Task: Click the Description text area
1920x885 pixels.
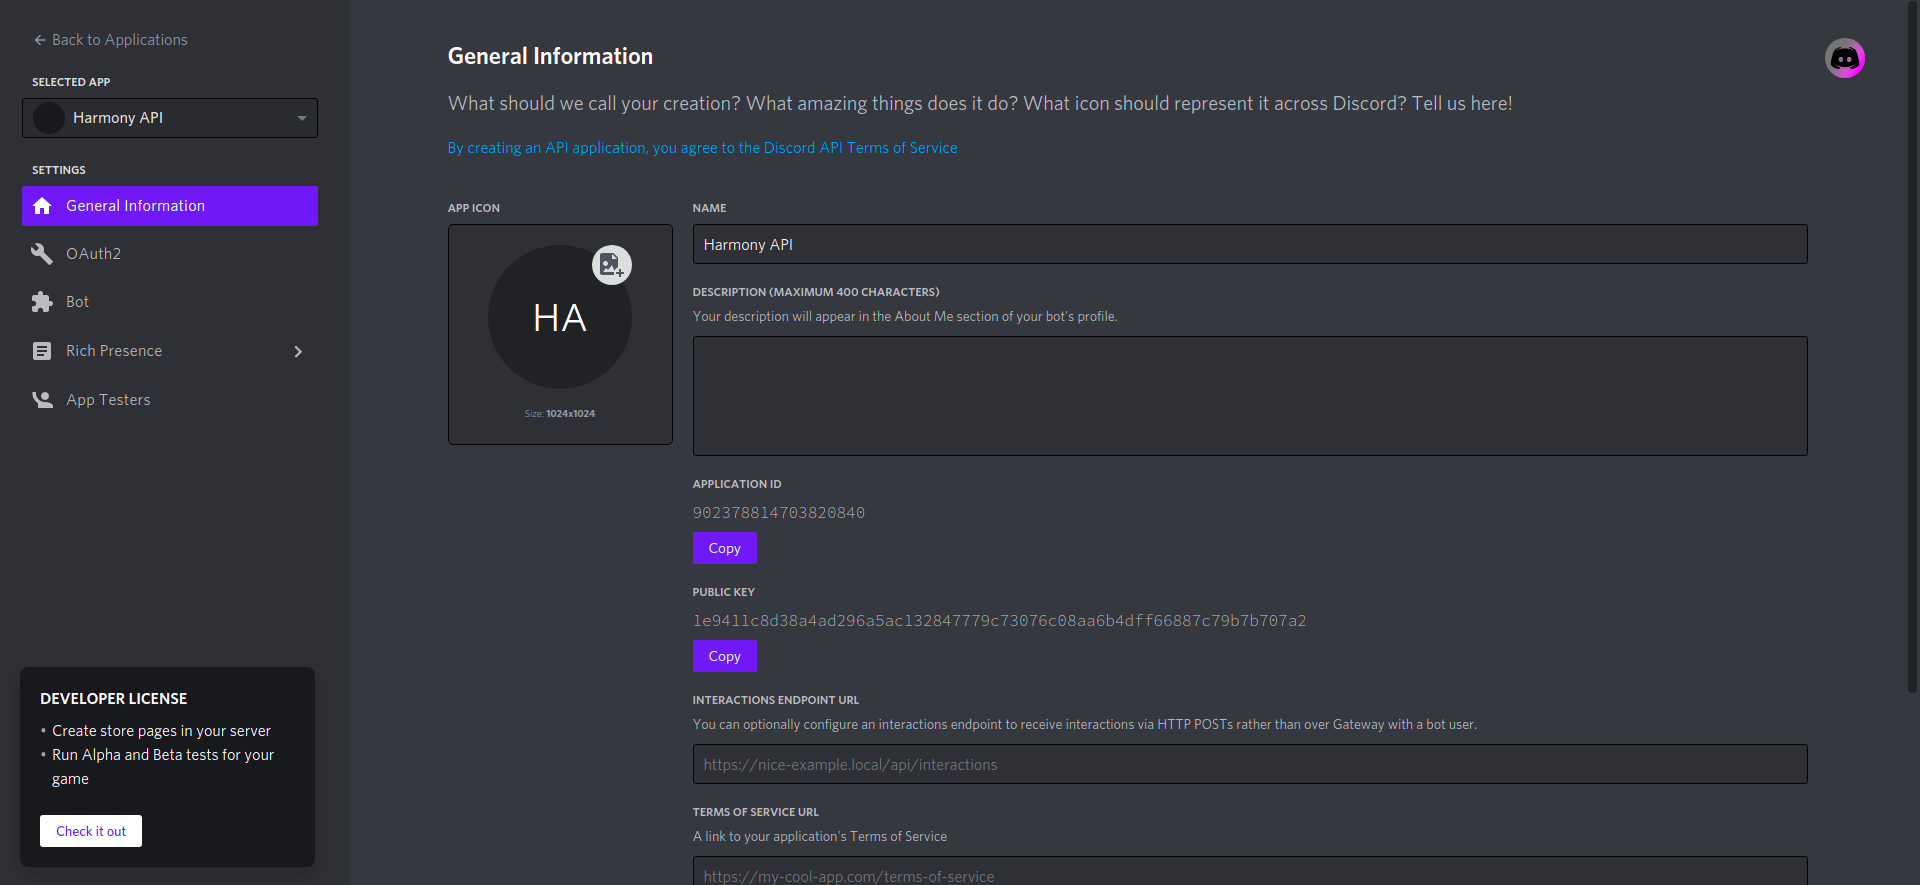Action: click(1250, 396)
